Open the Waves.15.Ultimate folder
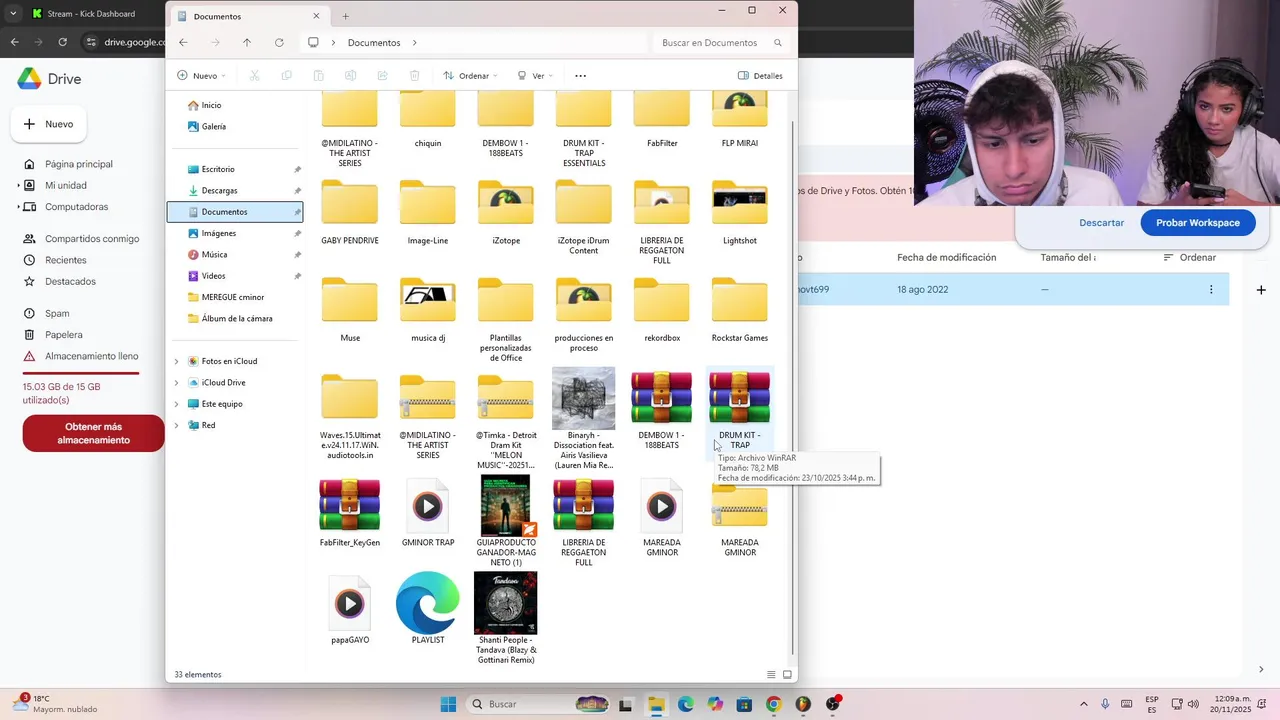The width and height of the screenshot is (1280, 720). click(350, 398)
